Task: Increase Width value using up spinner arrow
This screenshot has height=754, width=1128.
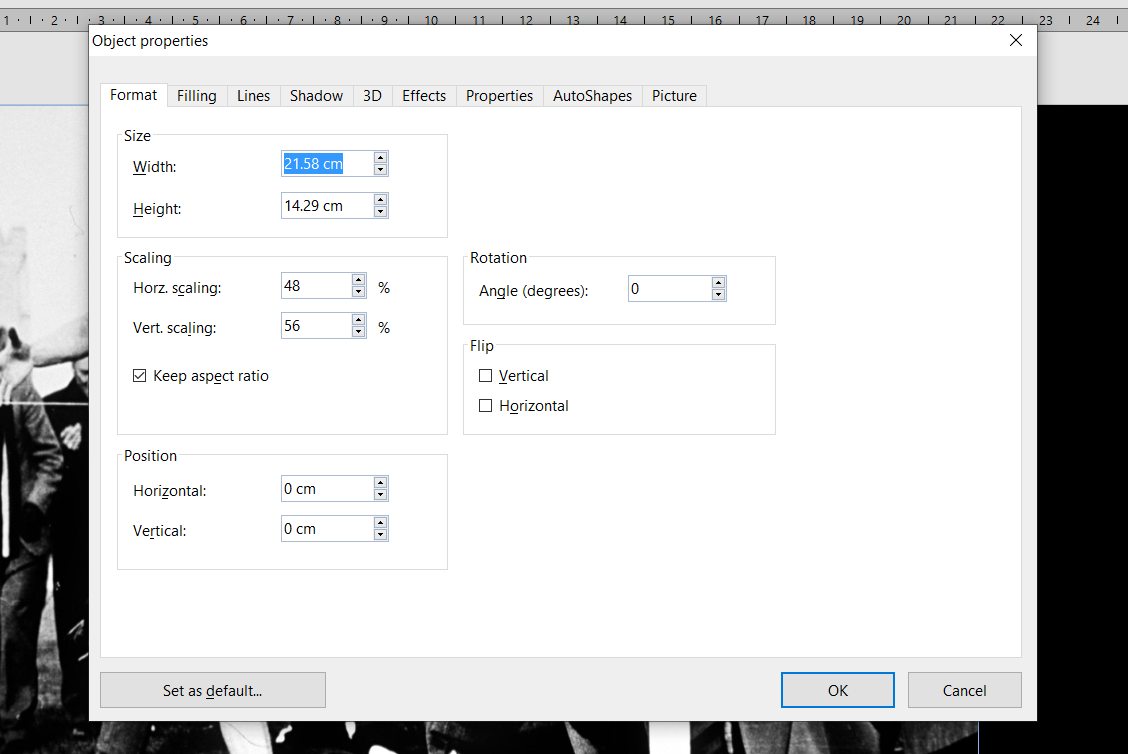Action: pyautogui.click(x=380, y=158)
